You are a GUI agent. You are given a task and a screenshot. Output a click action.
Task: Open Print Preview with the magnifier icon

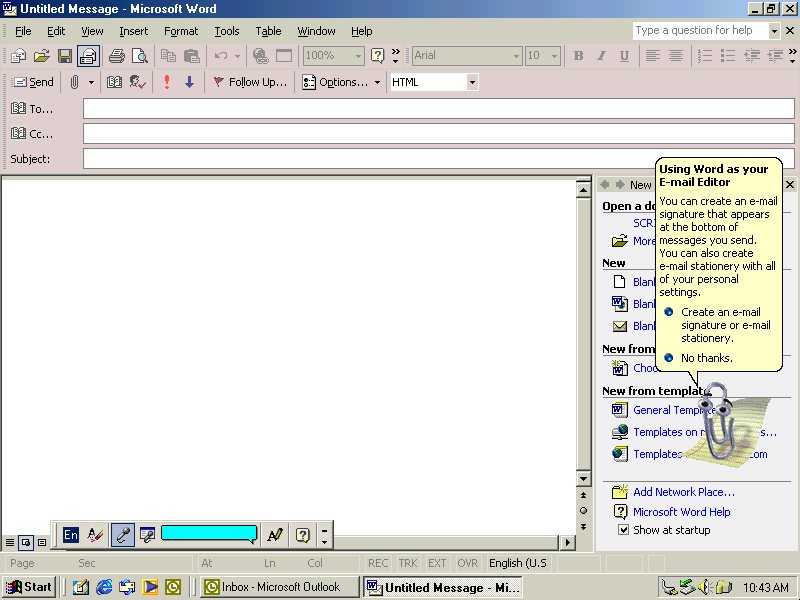pos(140,56)
